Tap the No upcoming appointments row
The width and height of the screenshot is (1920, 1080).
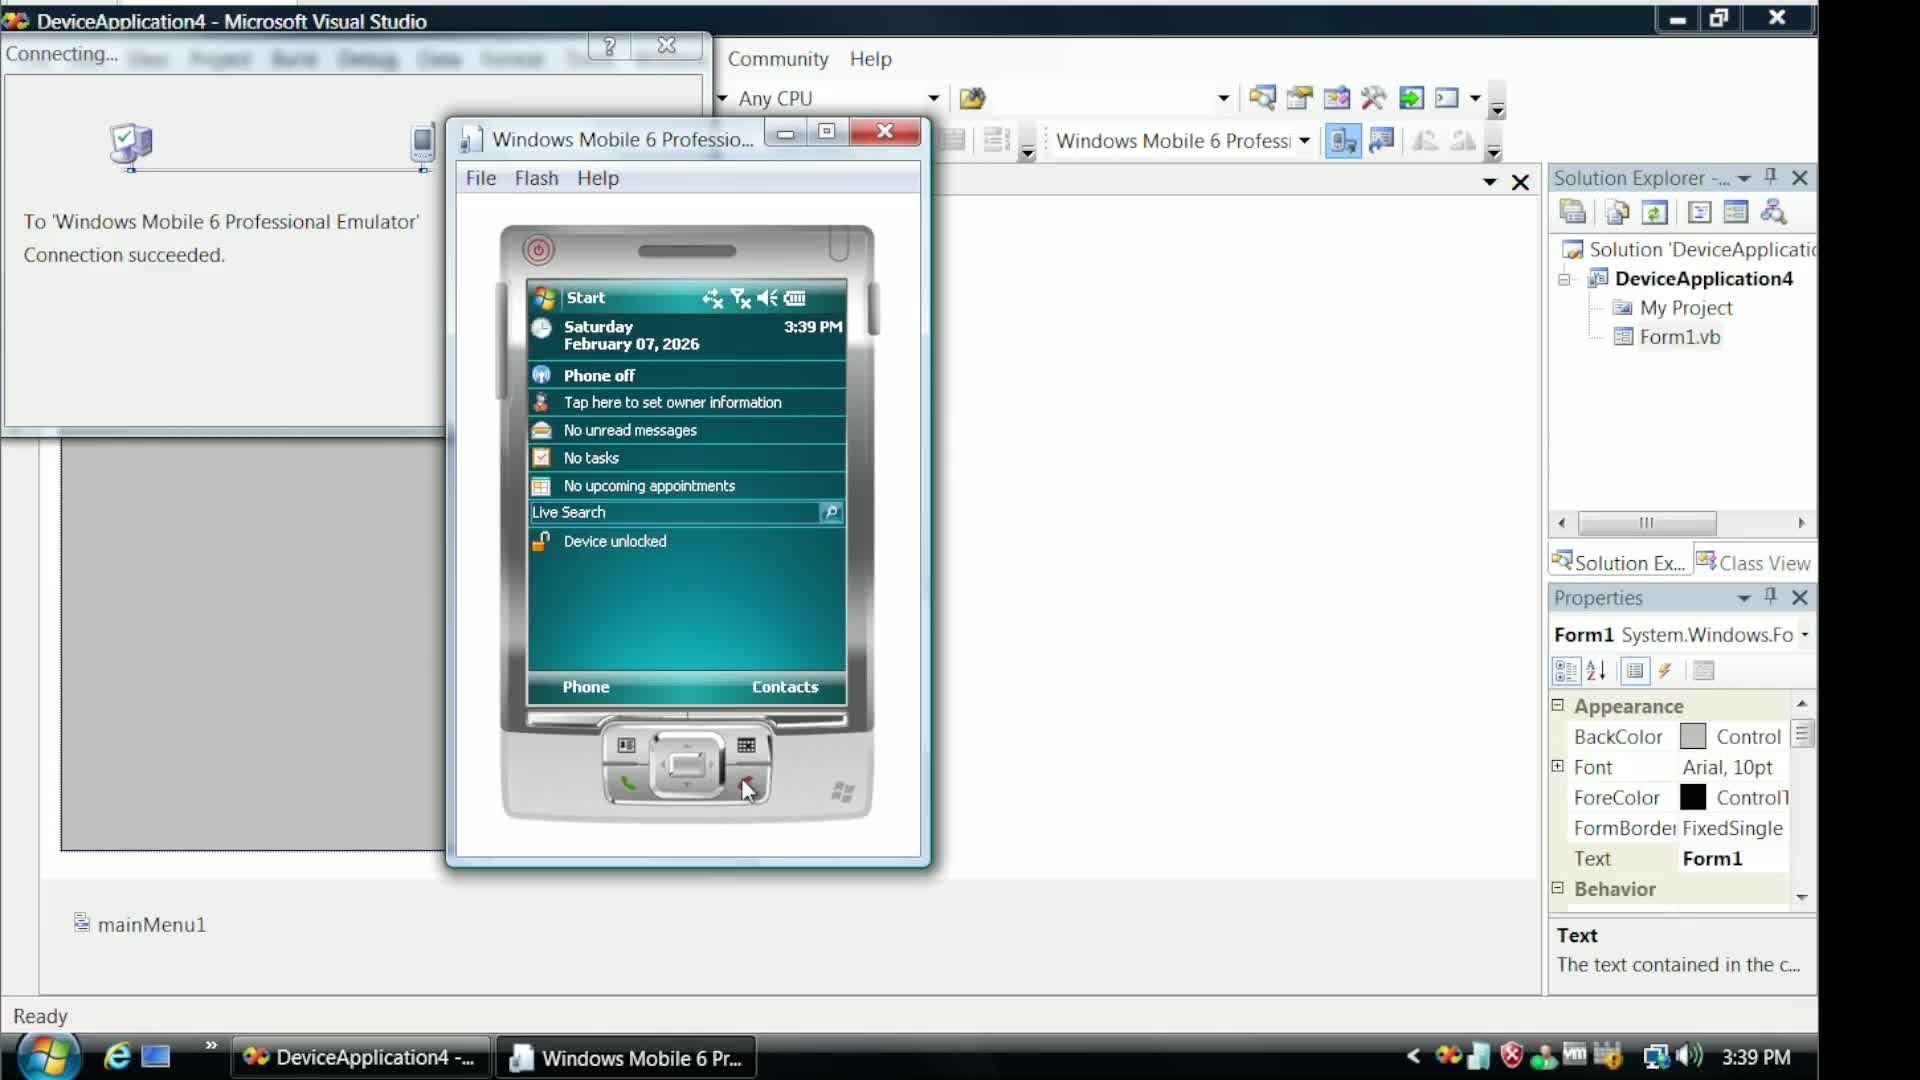687,486
